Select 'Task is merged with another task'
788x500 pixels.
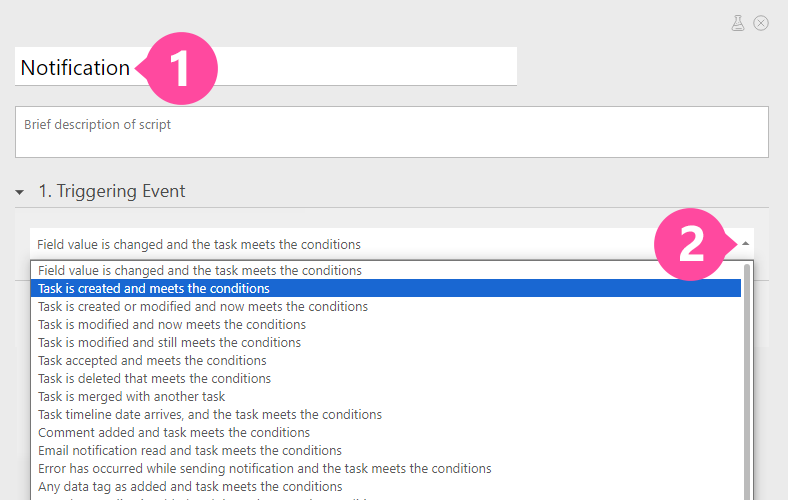click(x=131, y=396)
